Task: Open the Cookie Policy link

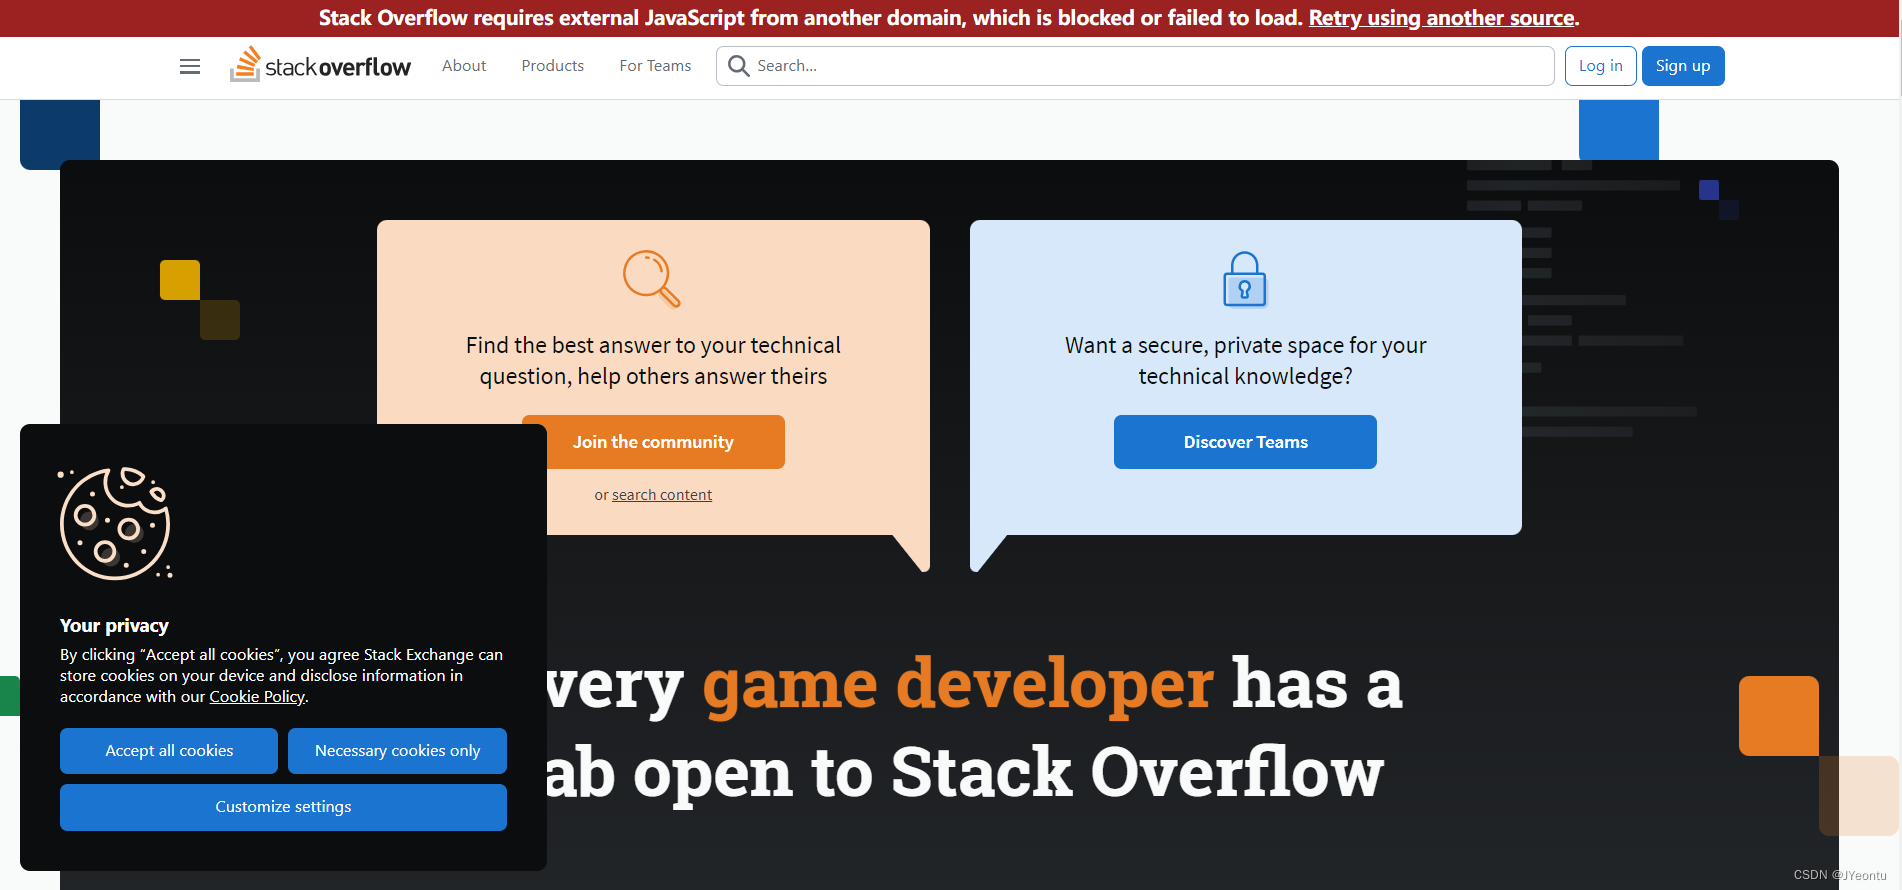Action: pyautogui.click(x=256, y=697)
